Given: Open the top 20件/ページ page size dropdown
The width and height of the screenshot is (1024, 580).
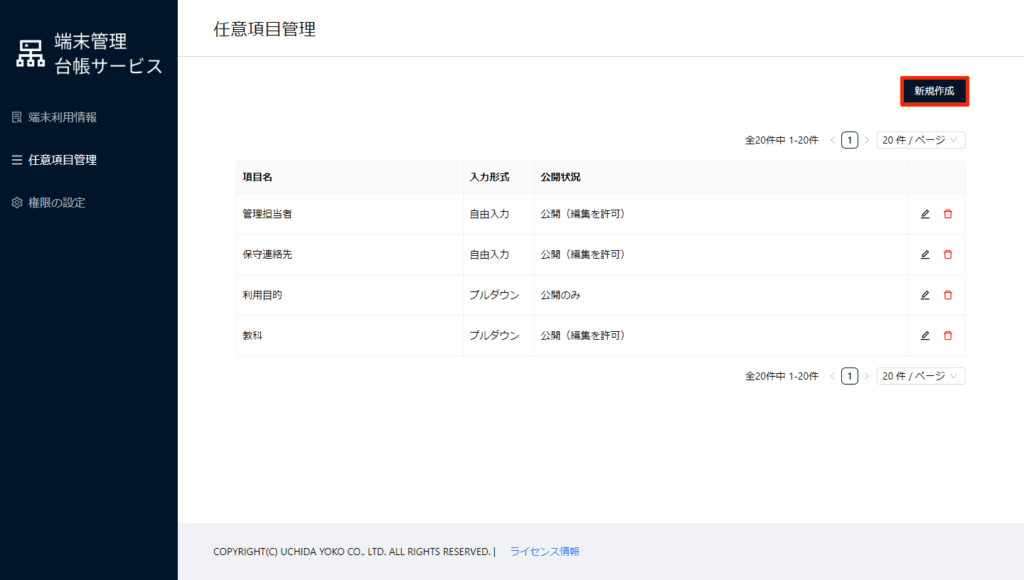Looking at the screenshot, I should (920, 140).
